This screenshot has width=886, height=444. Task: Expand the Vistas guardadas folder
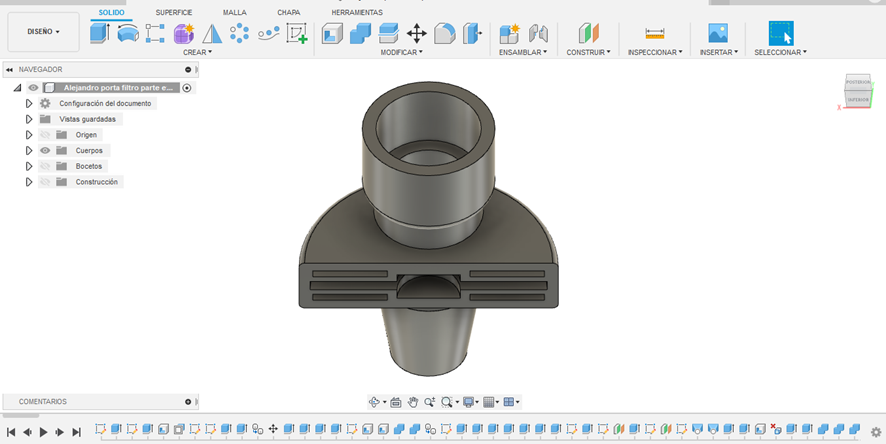(x=29, y=119)
